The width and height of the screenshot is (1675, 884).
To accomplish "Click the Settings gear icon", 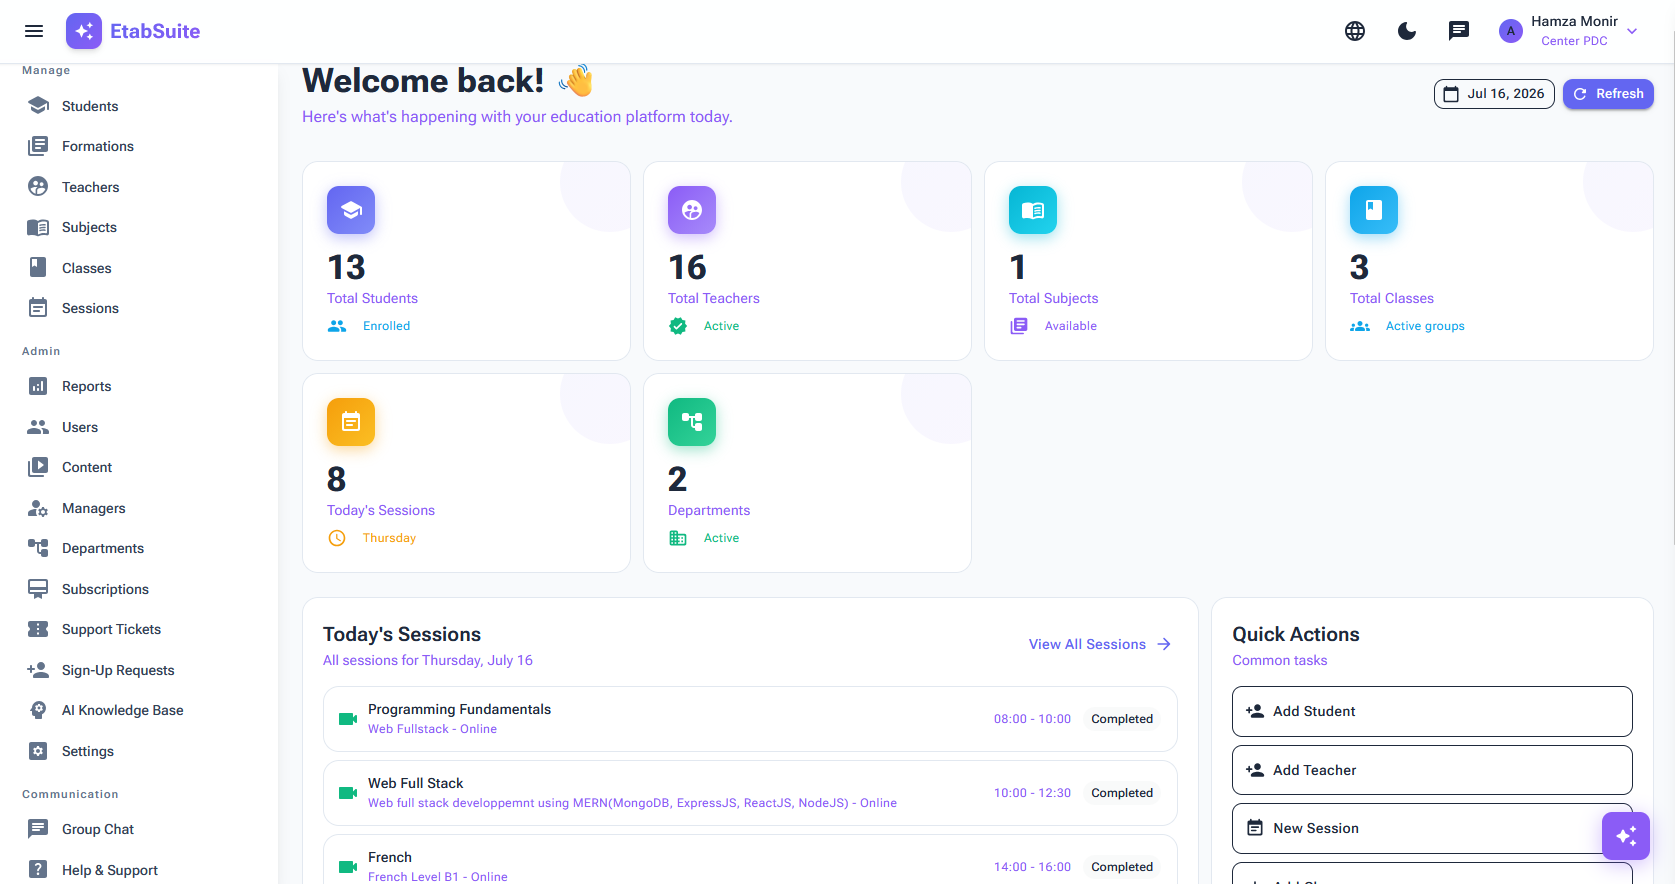I will coord(38,751).
